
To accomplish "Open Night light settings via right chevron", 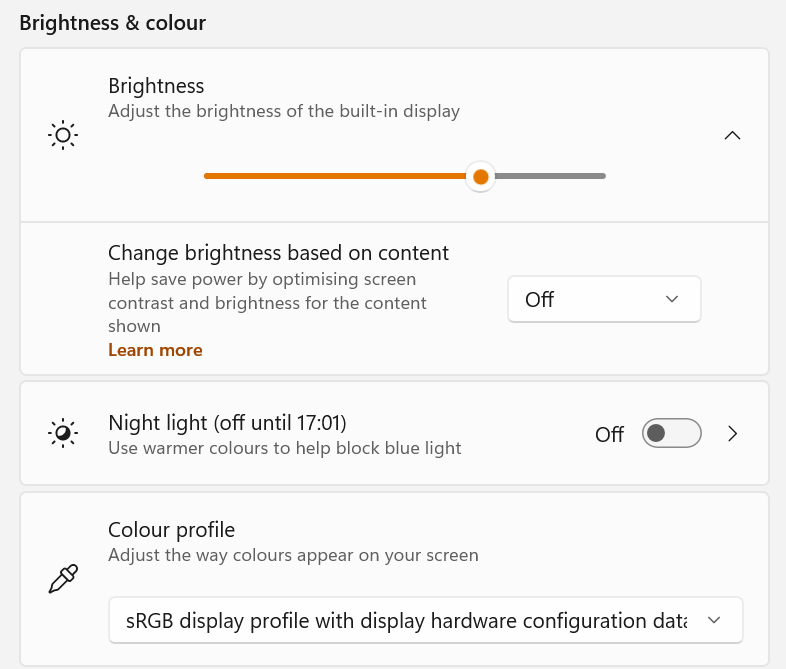I will [732, 433].
